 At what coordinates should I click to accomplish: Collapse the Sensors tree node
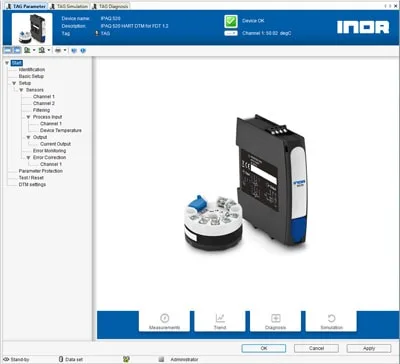point(21,90)
